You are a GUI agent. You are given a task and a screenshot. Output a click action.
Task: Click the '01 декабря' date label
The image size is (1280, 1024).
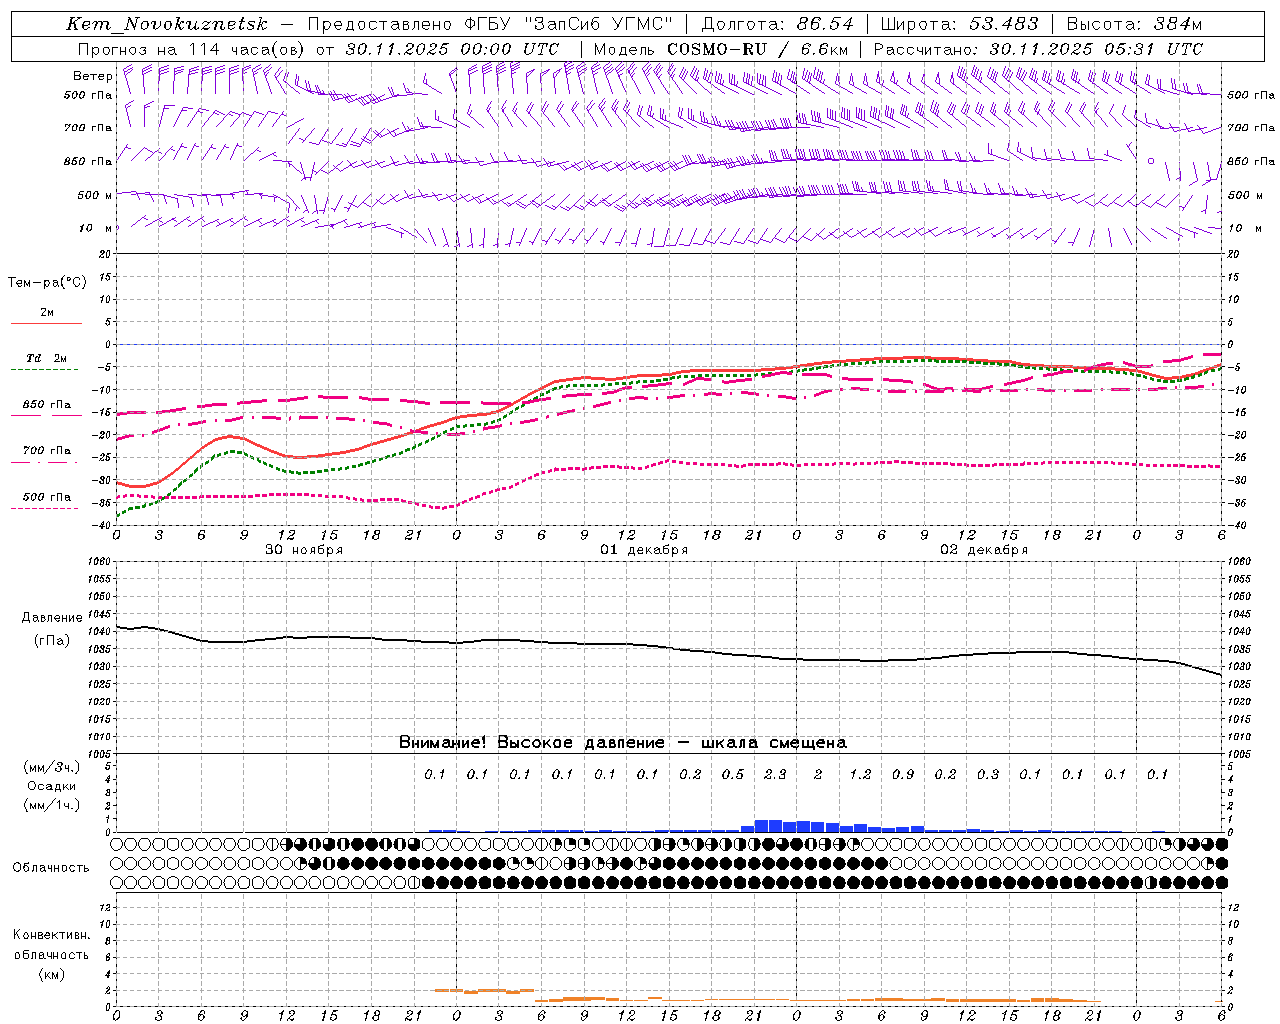click(x=644, y=550)
